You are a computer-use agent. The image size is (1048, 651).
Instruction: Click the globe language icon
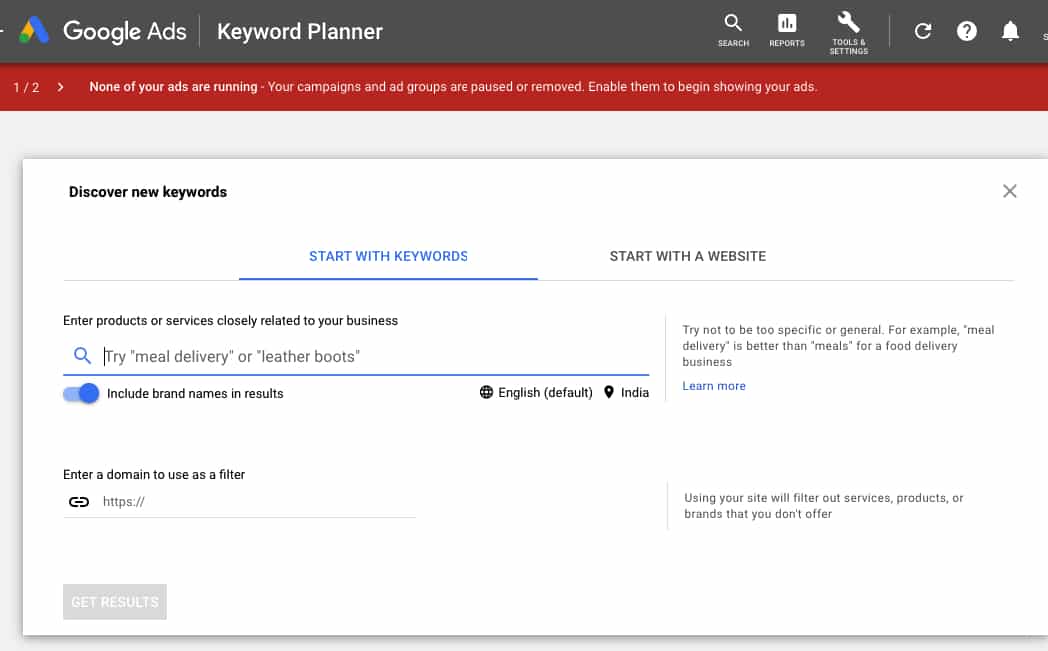(x=486, y=392)
